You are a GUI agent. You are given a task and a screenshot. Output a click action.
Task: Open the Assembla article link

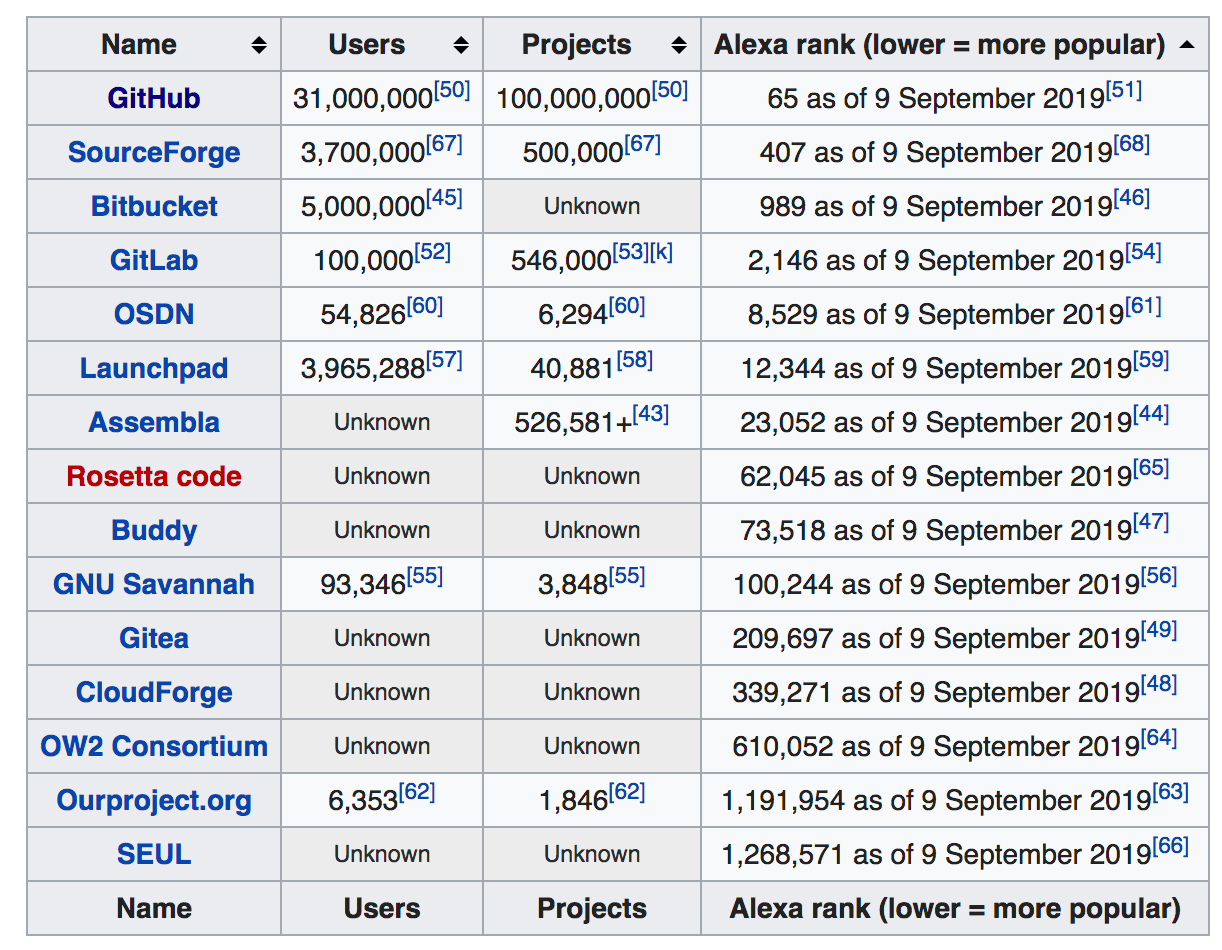click(154, 422)
